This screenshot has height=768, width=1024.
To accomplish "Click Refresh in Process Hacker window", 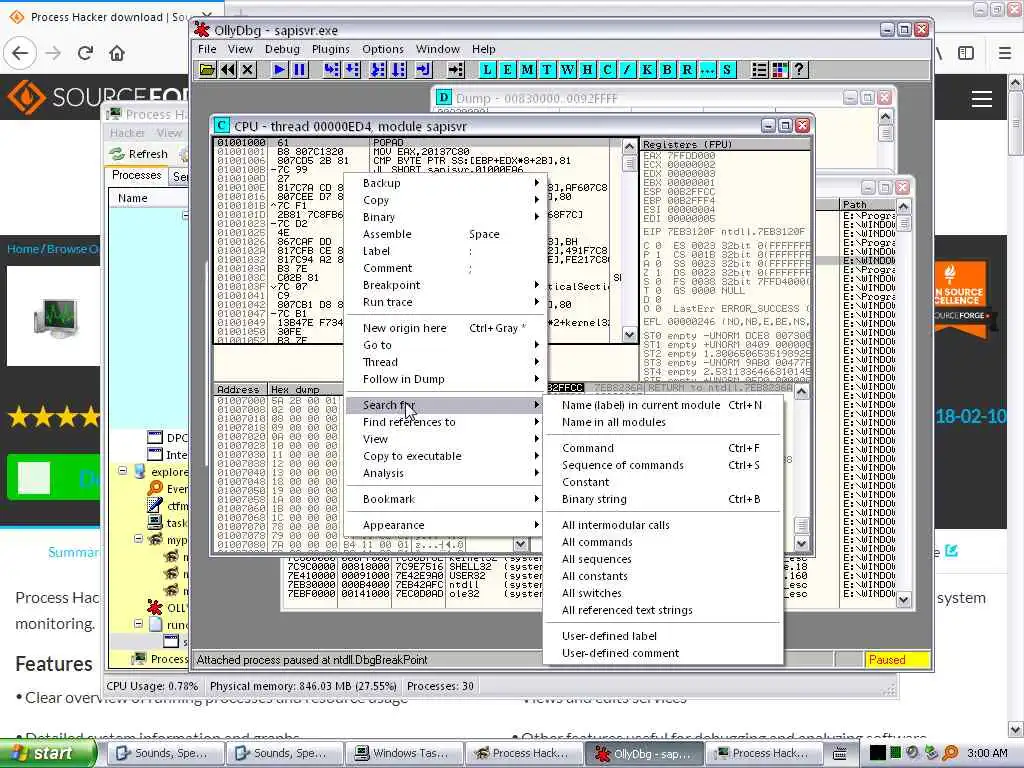I will tap(138, 154).
